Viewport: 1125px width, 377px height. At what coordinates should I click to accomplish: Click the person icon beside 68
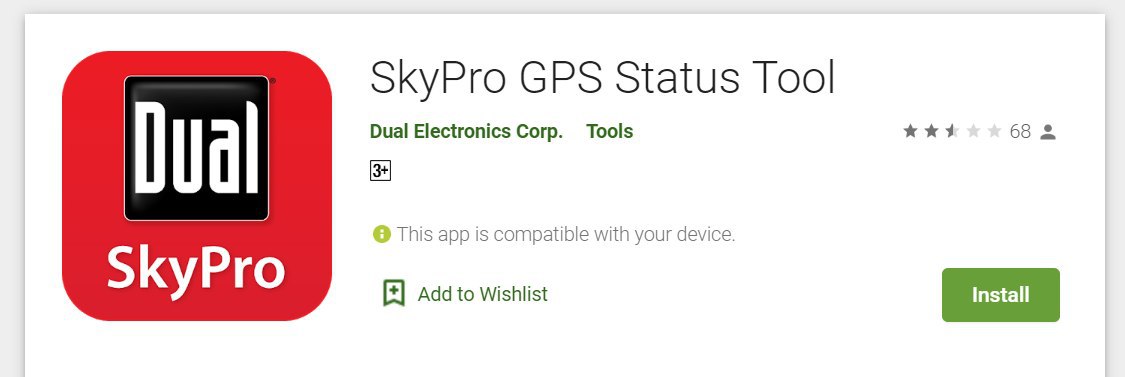[x=1048, y=132]
